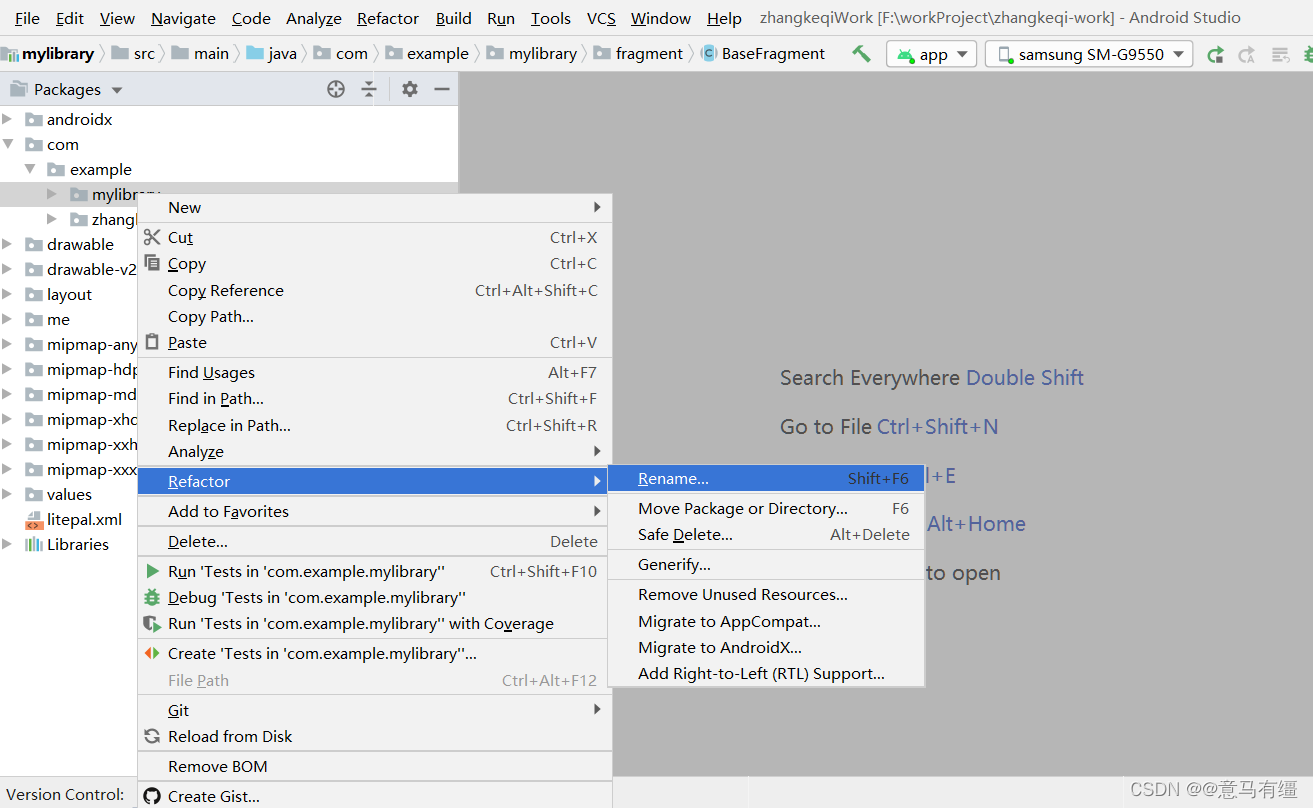Screen dimensions: 1313x808
Task: Click the Apply Changes and Restart Activity icon
Action: pyautogui.click(x=1215, y=55)
